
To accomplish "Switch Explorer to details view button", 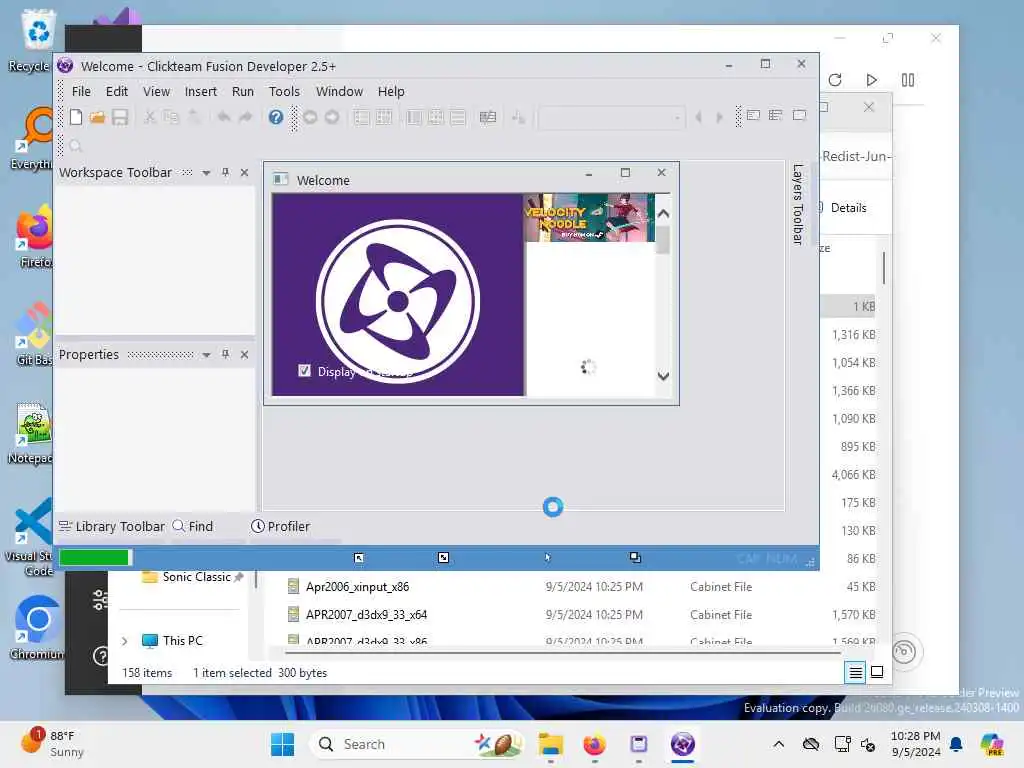I will pyautogui.click(x=856, y=672).
